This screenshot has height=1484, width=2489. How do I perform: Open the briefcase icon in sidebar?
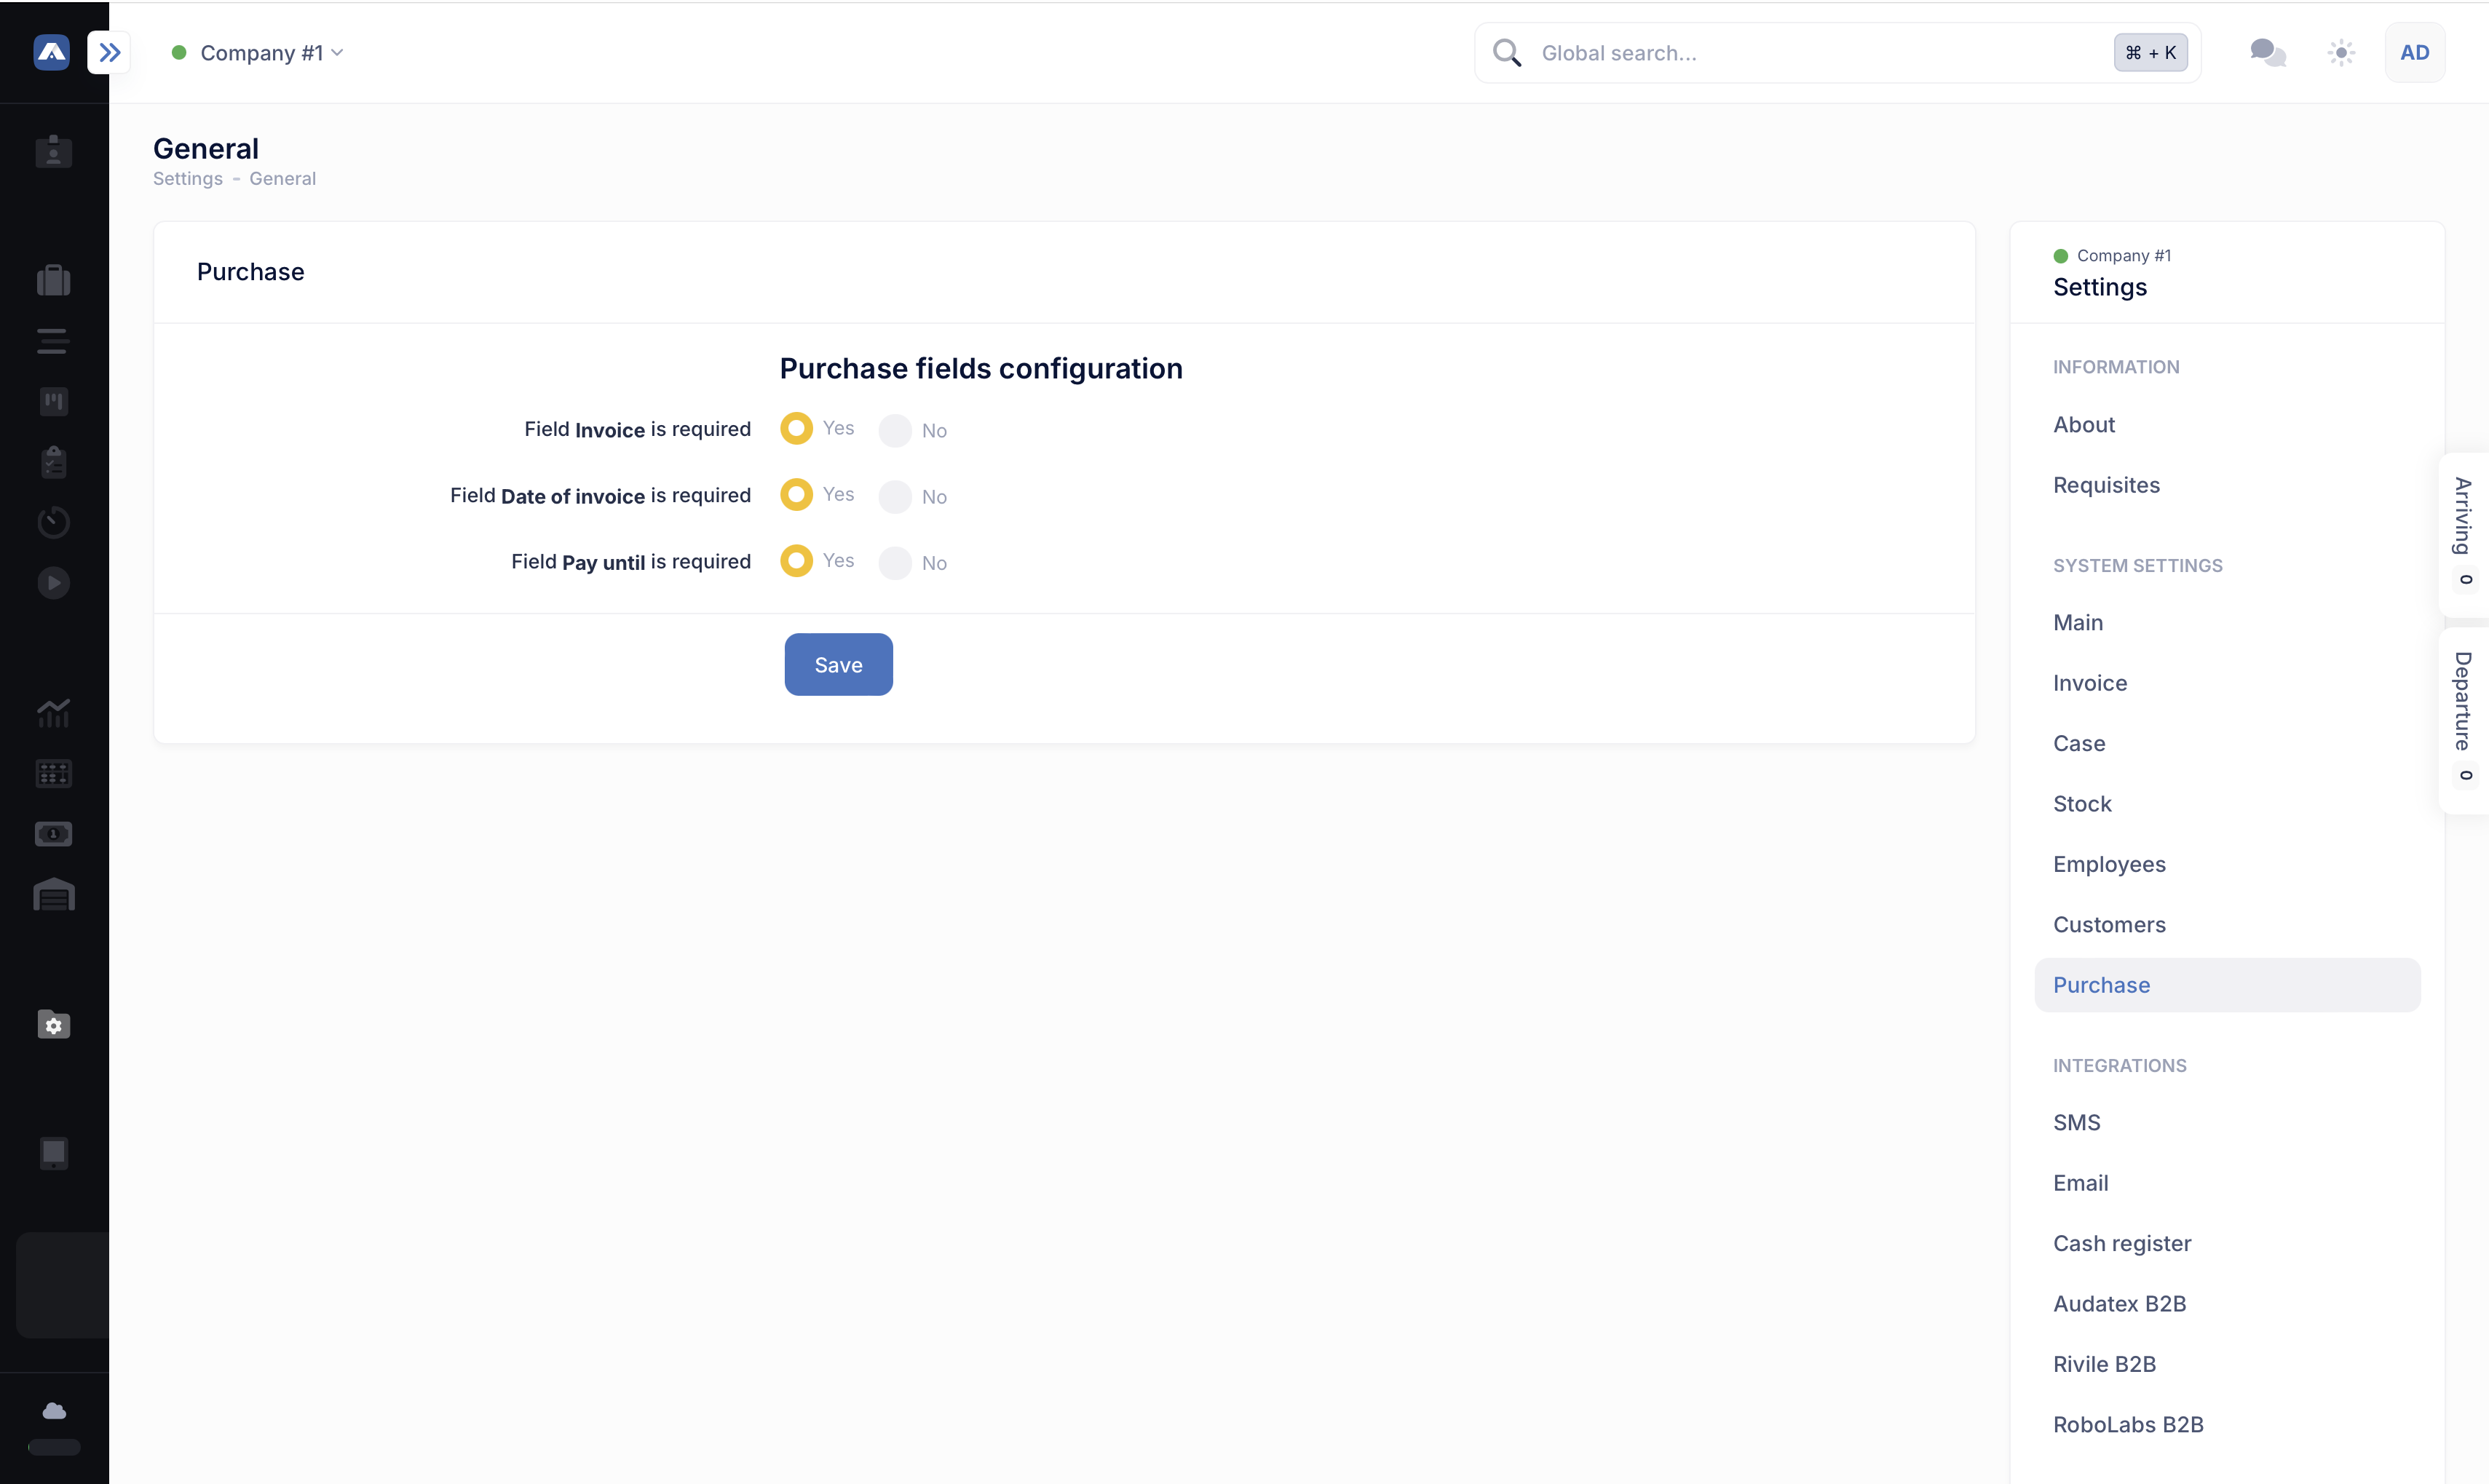[x=53, y=281]
